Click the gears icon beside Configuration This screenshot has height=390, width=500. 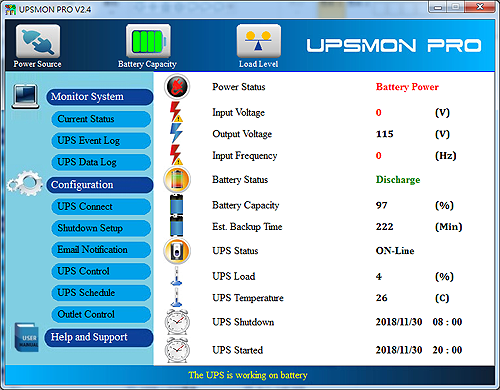[x=25, y=183]
